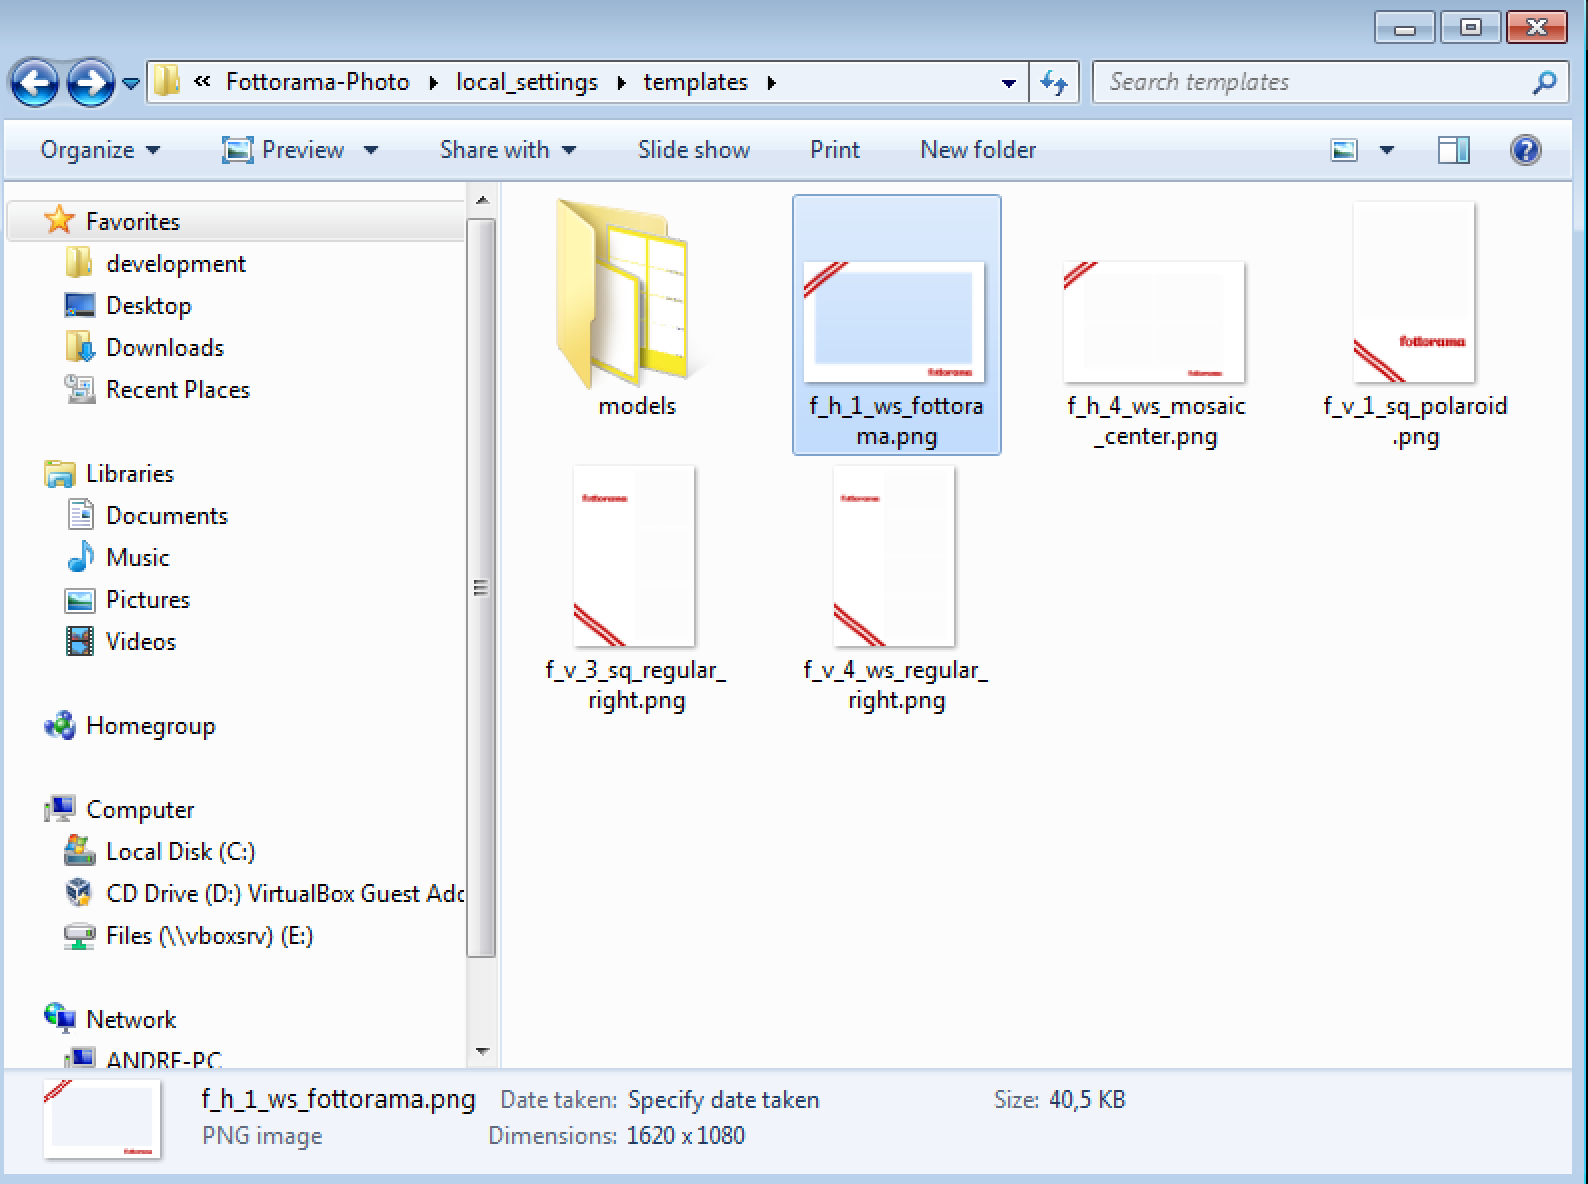Select the Homegroup icon in sidebar
1588x1184 pixels.
[60, 726]
